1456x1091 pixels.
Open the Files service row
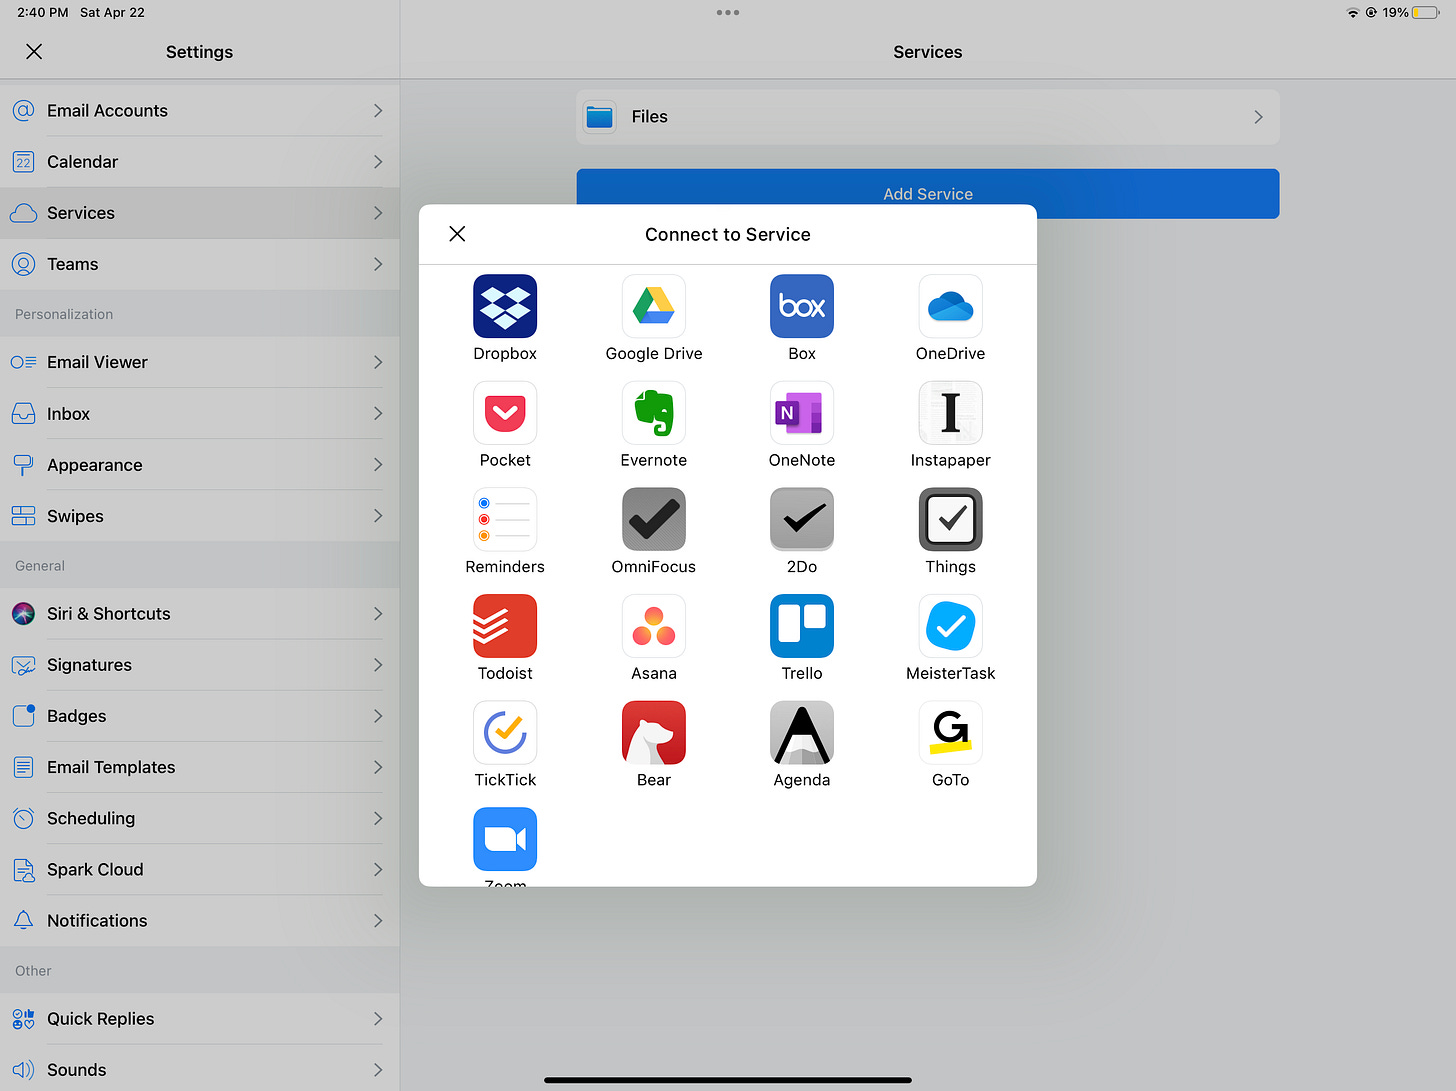point(928,117)
